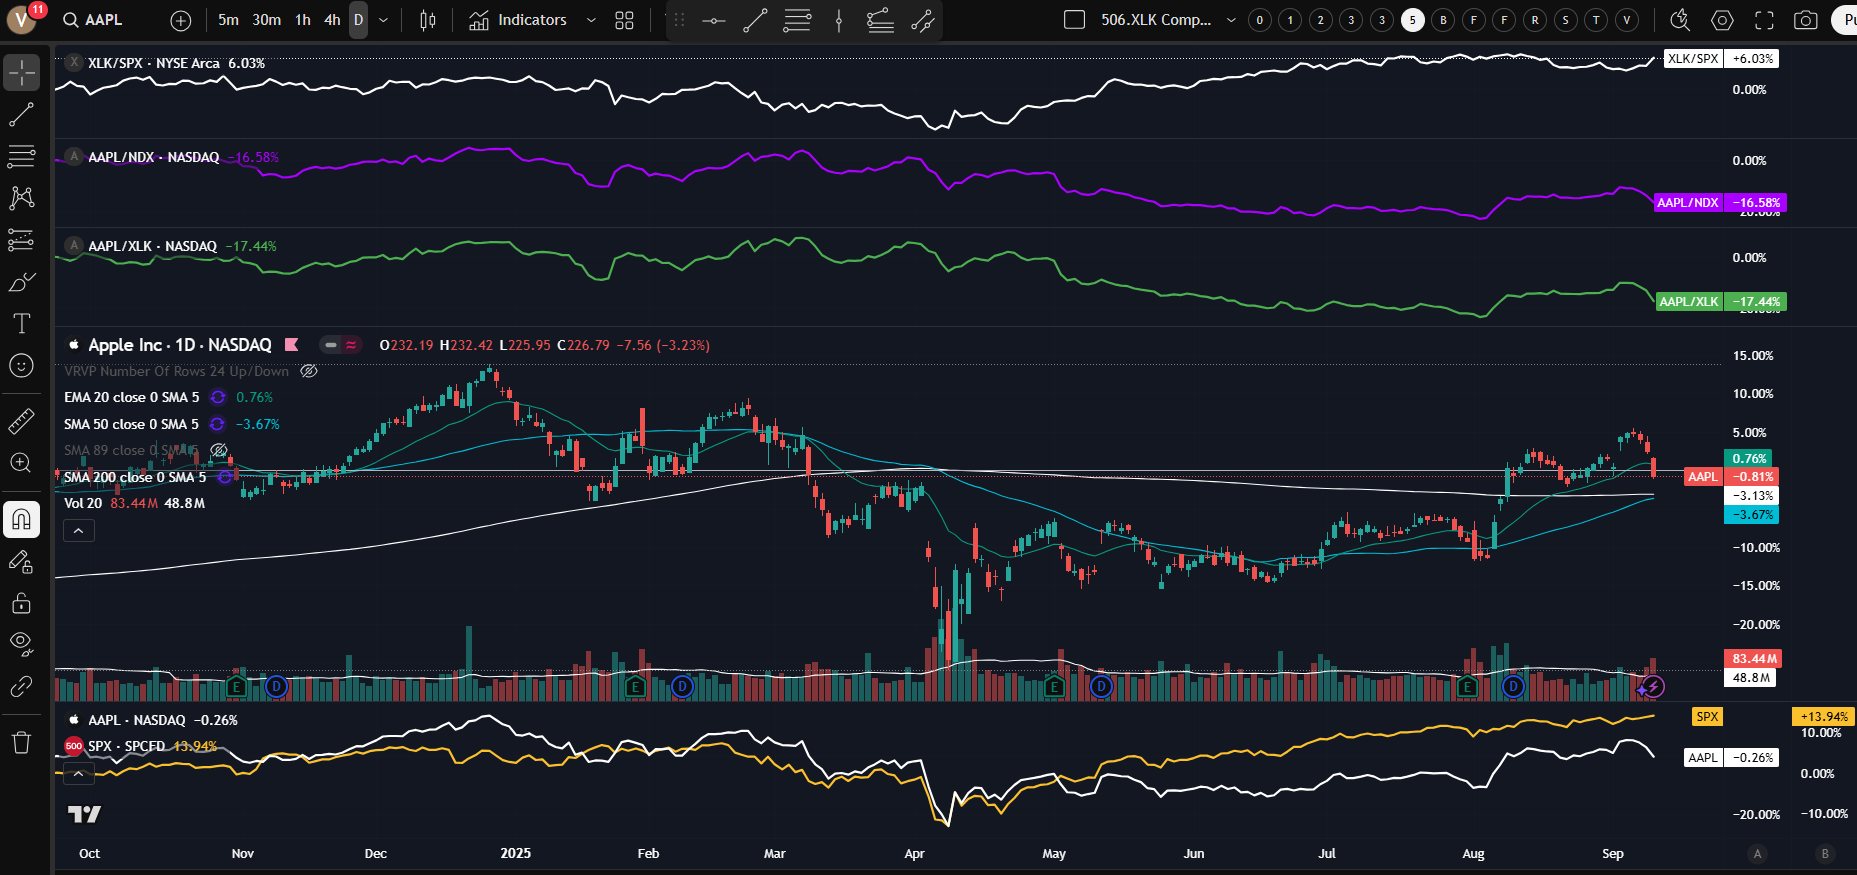Click the AAPL symbol search
The width and height of the screenshot is (1857, 875).
93,20
